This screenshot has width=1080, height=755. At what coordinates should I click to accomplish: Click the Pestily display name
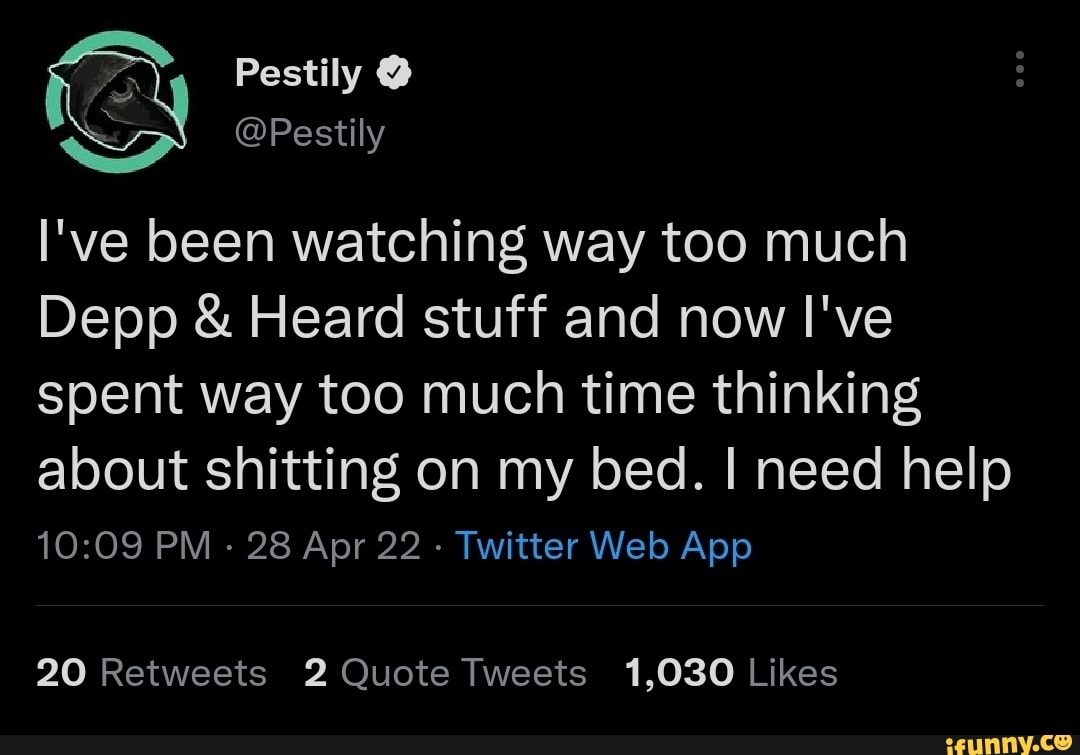point(297,72)
